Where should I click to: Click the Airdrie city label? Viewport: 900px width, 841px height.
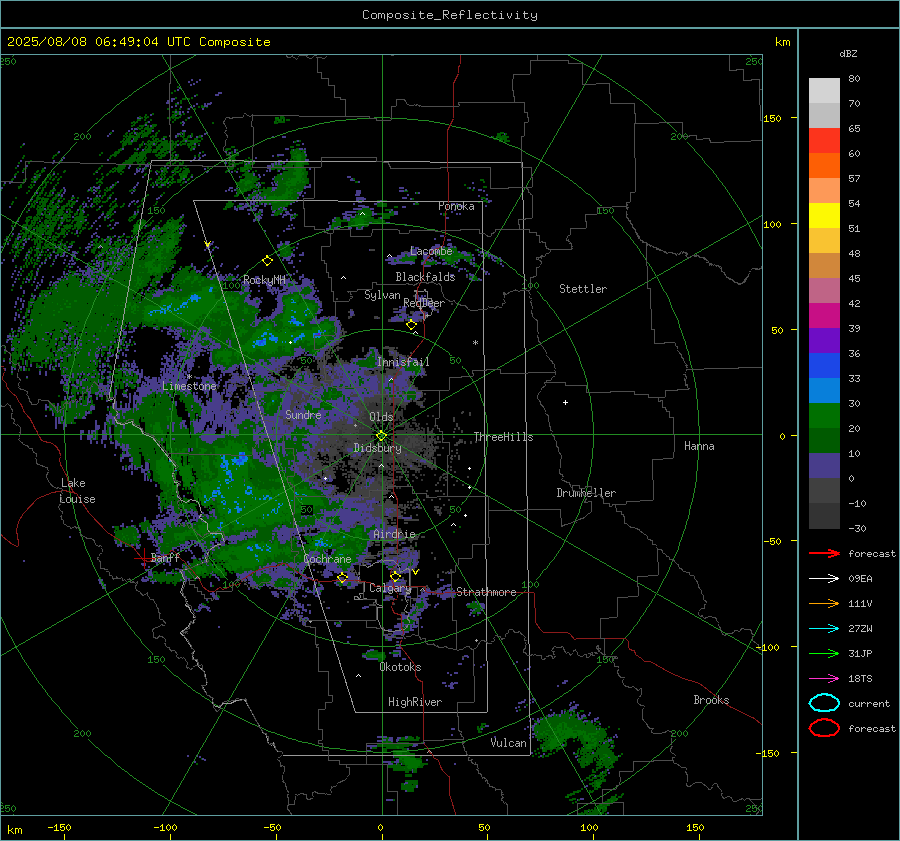tap(394, 534)
